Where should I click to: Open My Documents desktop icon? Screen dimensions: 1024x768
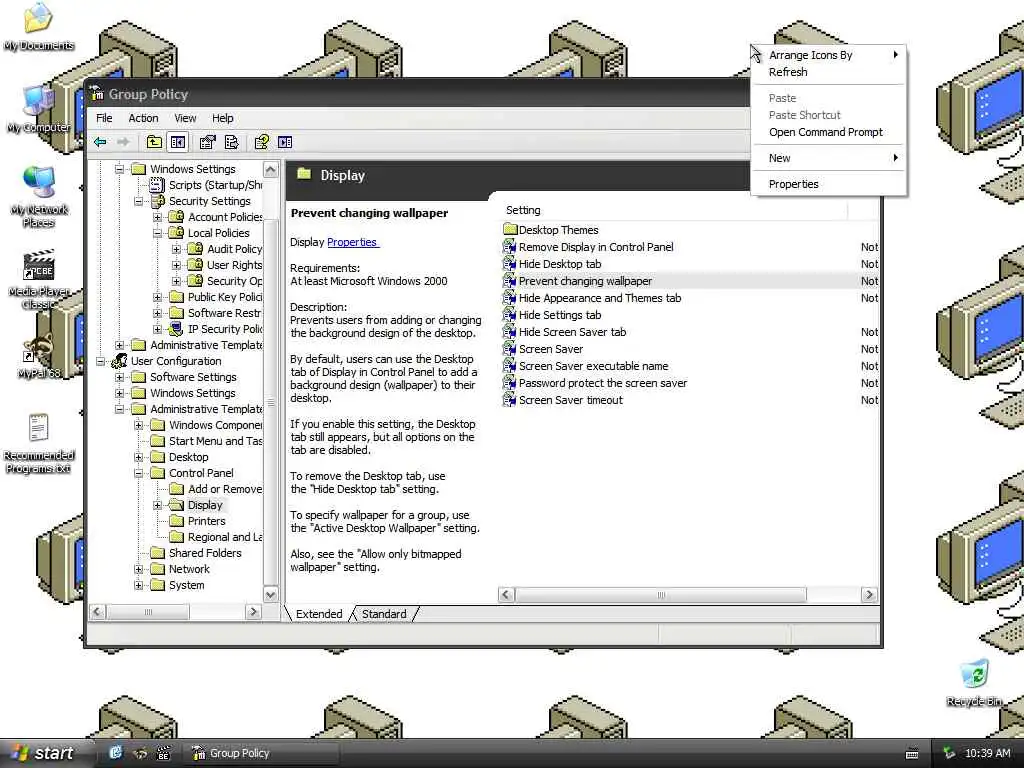coord(38,25)
